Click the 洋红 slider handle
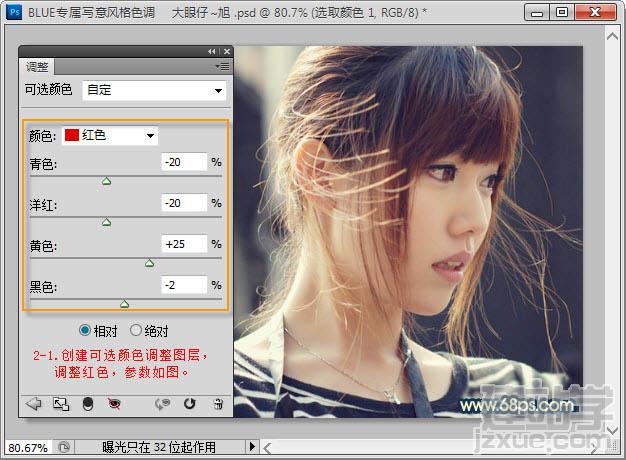The height and width of the screenshot is (460, 626). coord(106,222)
